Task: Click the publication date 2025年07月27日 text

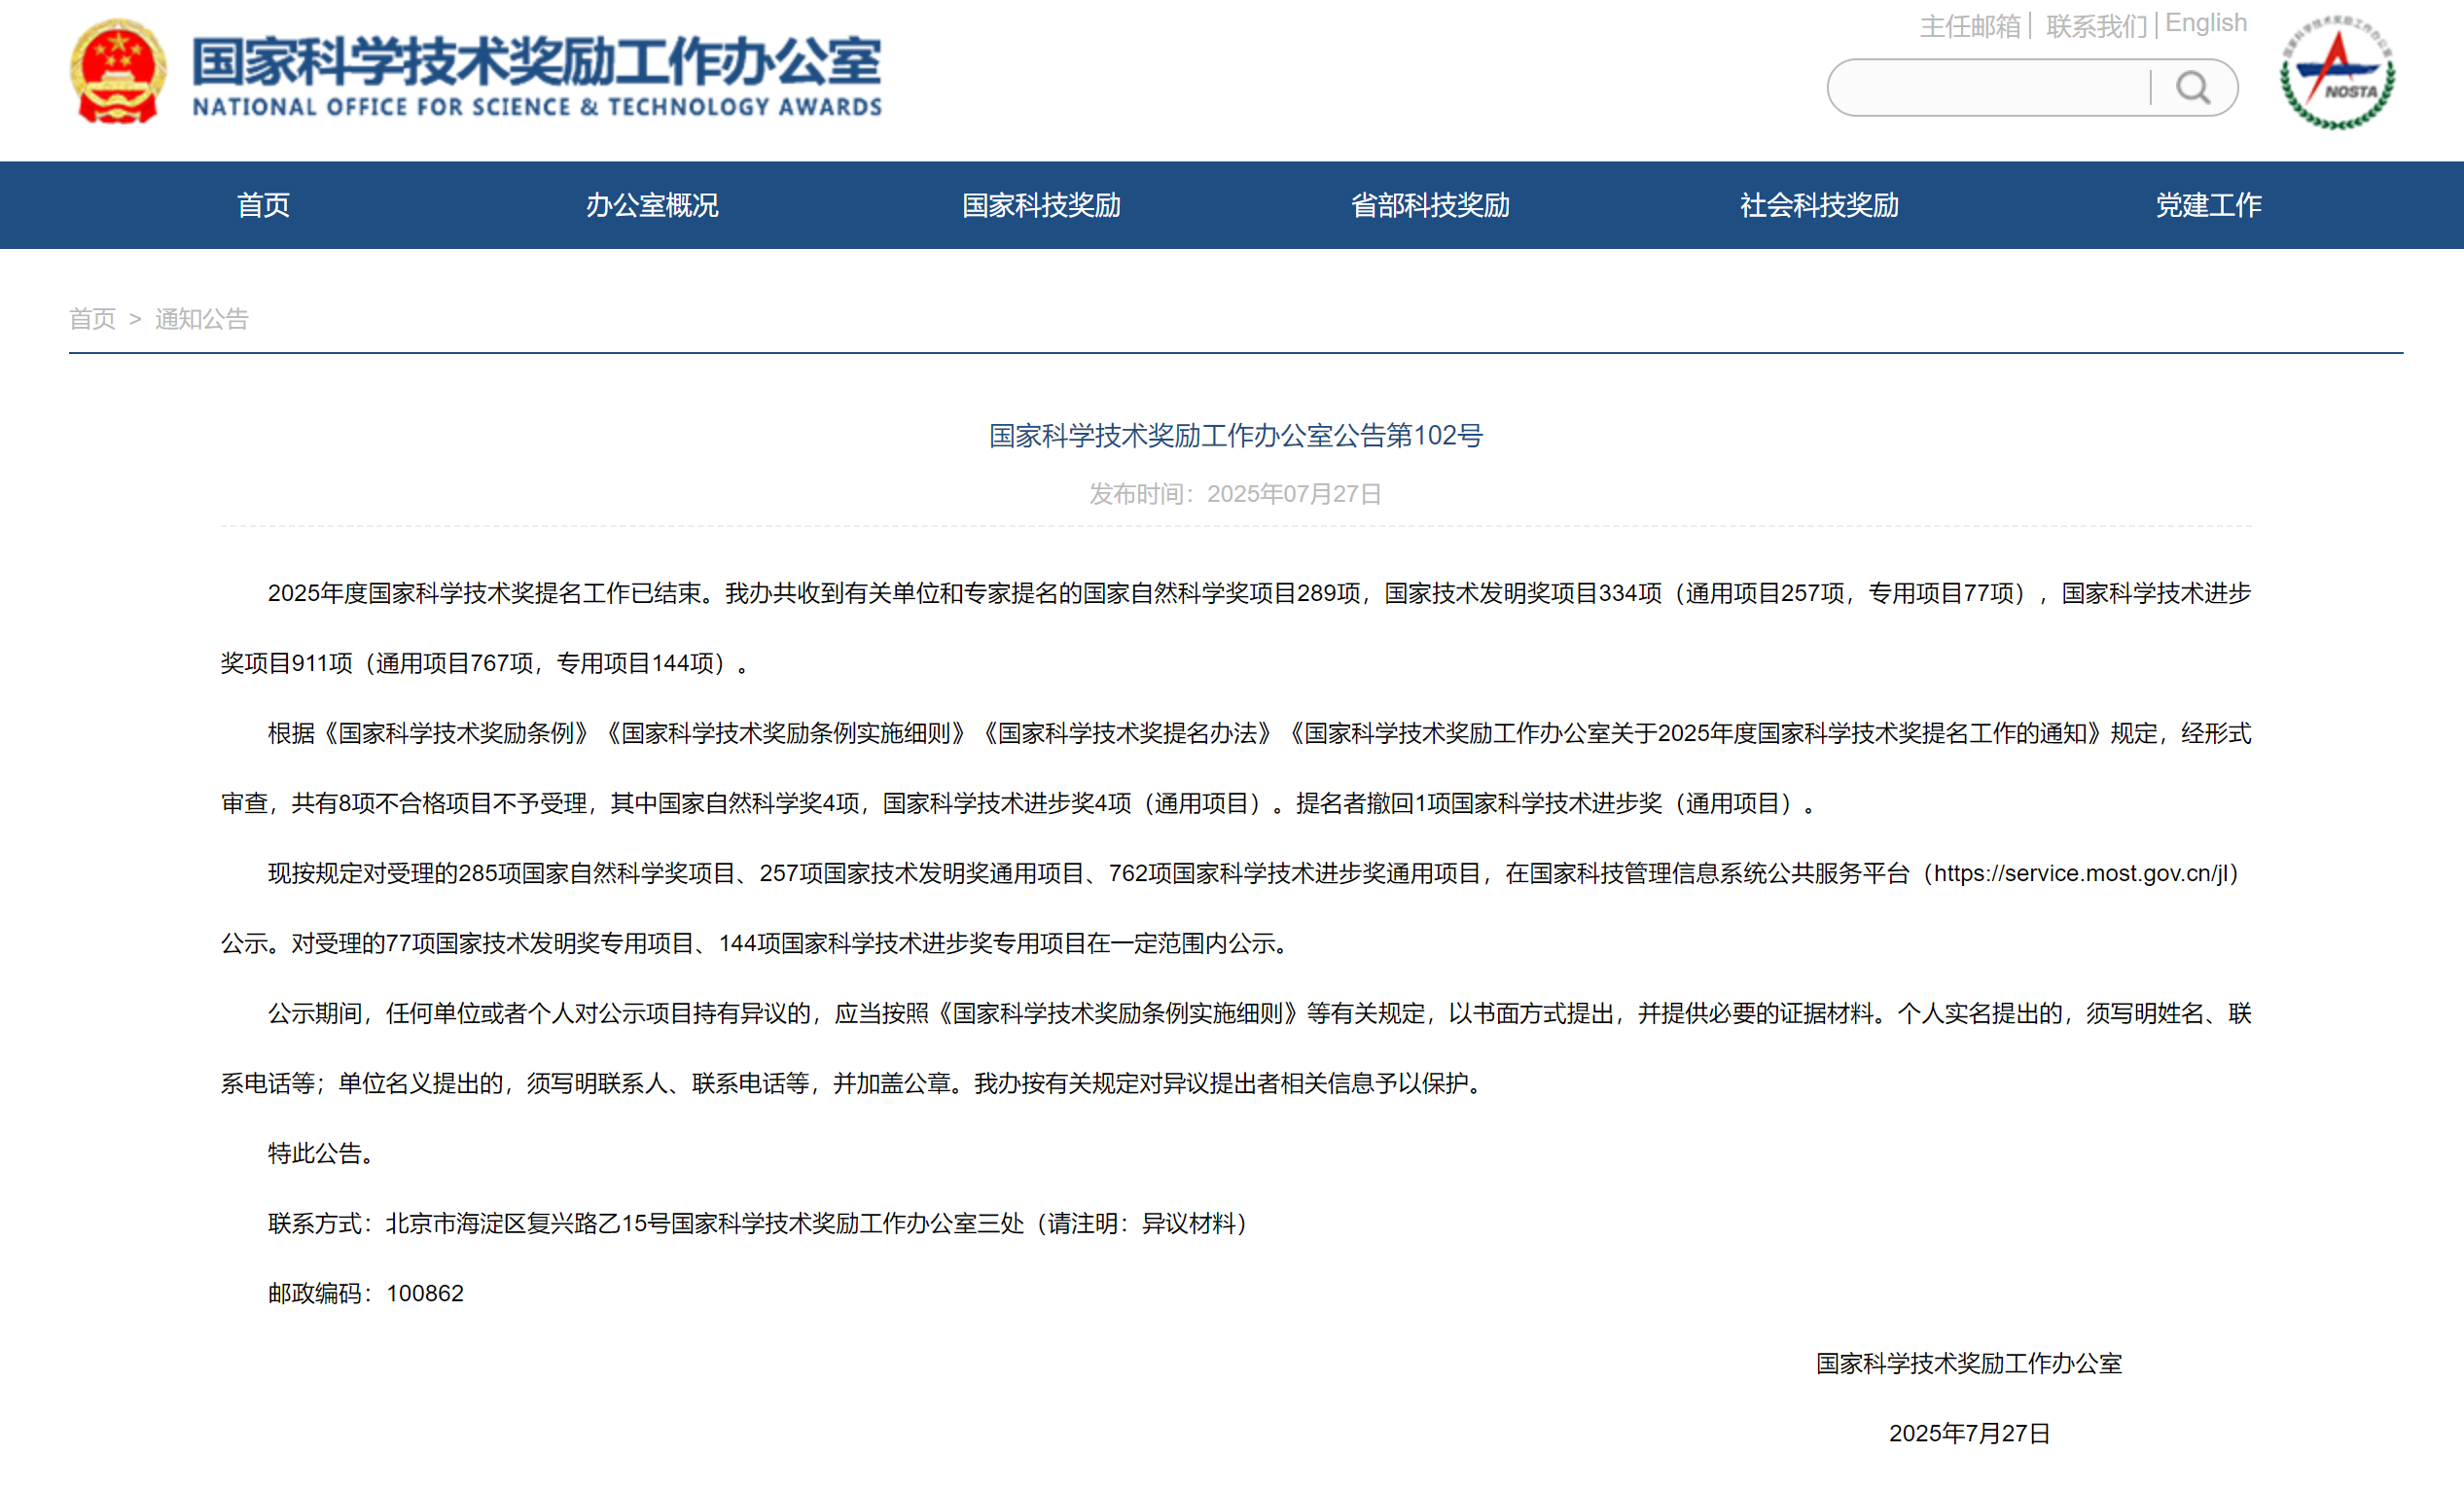Action: pyautogui.click(x=1293, y=494)
